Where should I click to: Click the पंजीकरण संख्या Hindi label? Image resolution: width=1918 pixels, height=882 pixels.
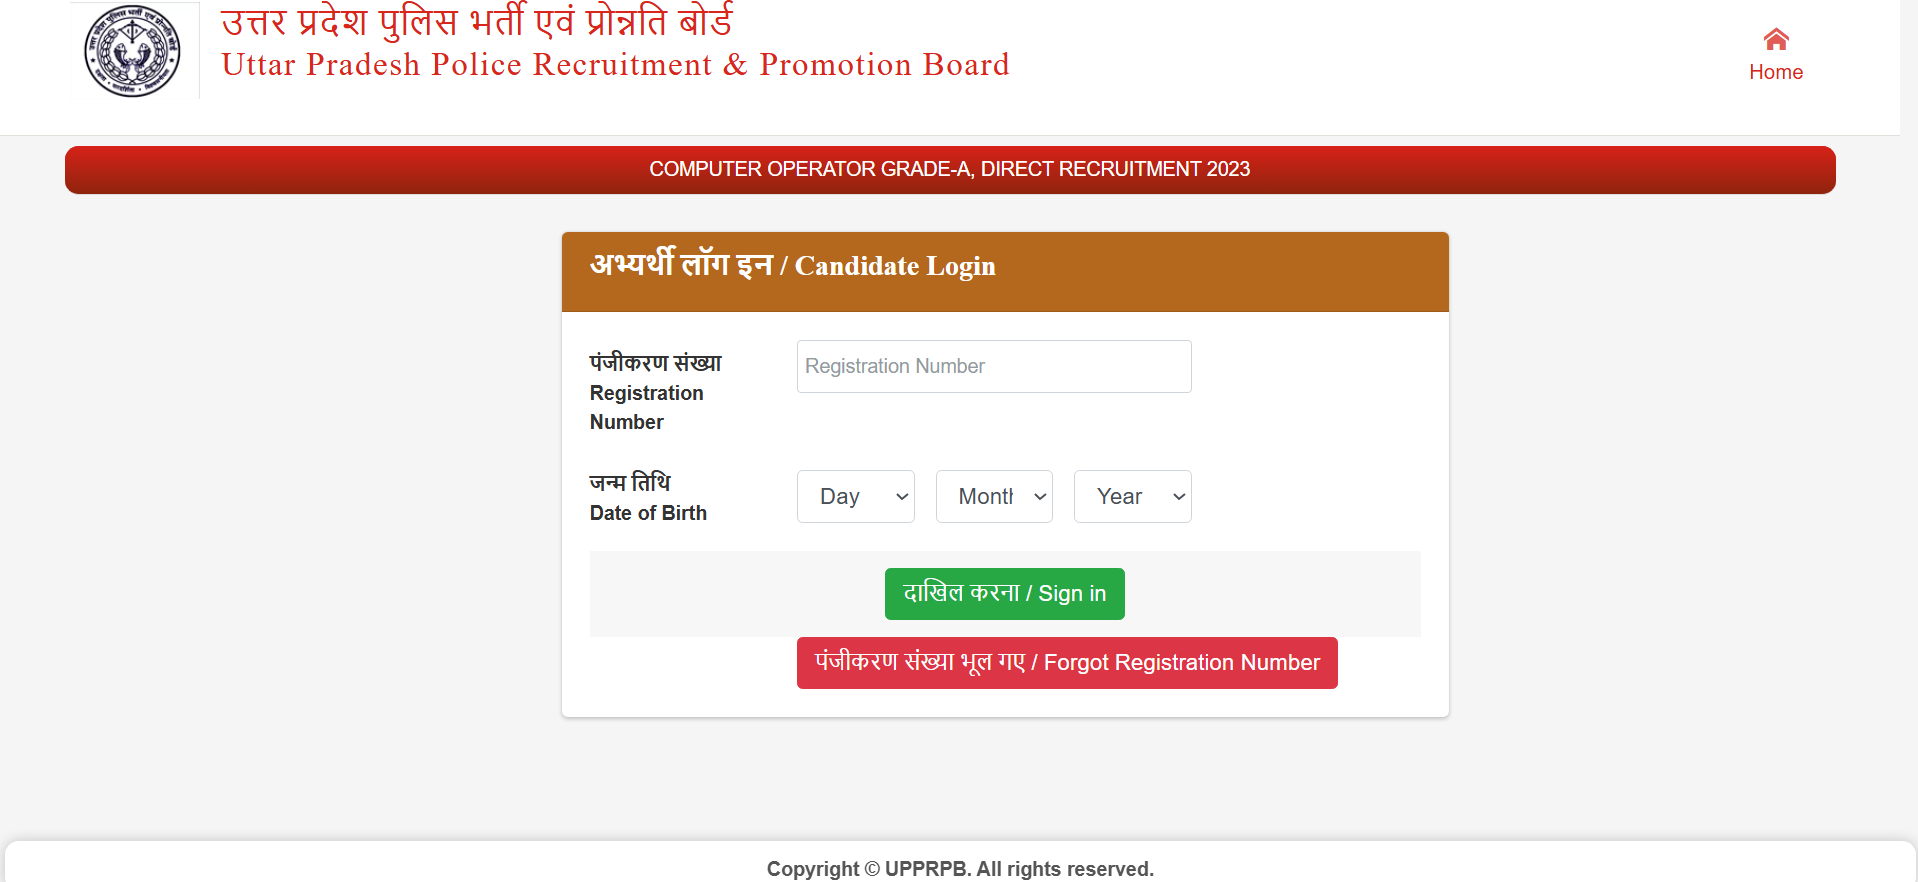click(655, 362)
